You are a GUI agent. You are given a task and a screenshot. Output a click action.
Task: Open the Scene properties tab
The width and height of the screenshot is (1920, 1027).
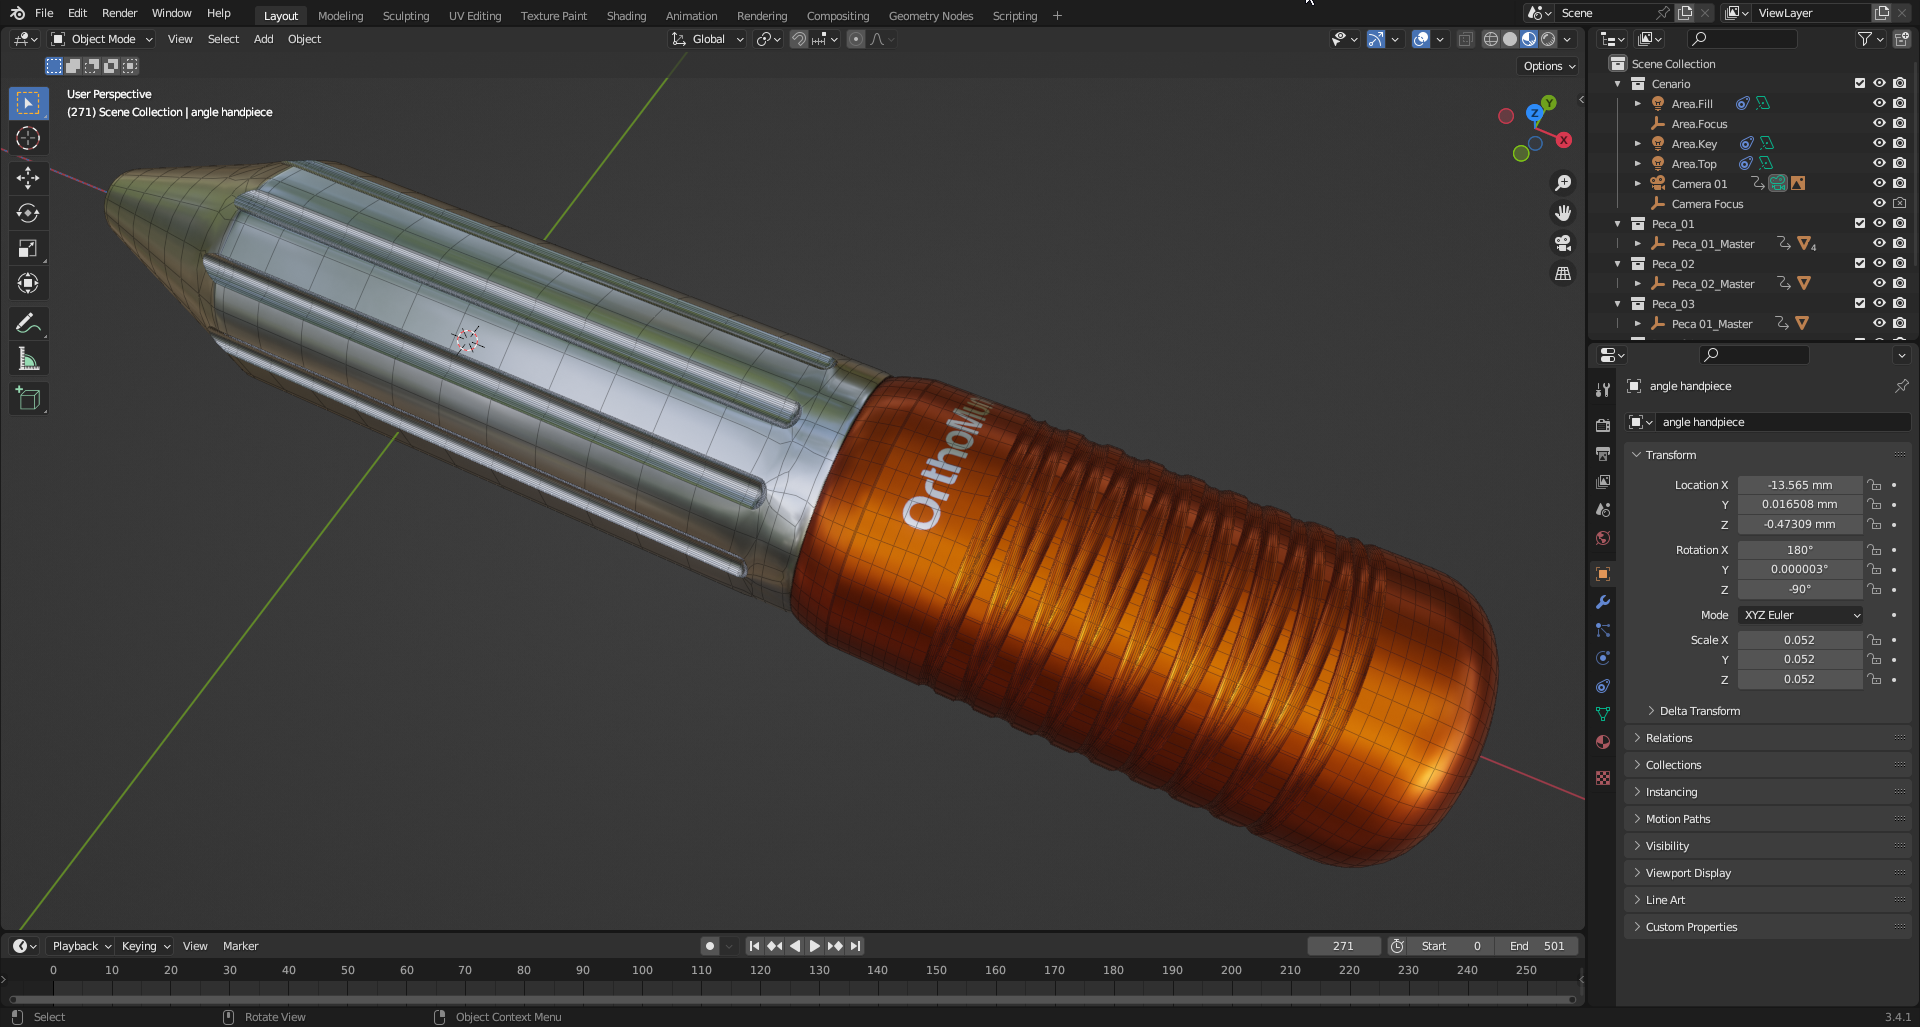[x=1603, y=509]
